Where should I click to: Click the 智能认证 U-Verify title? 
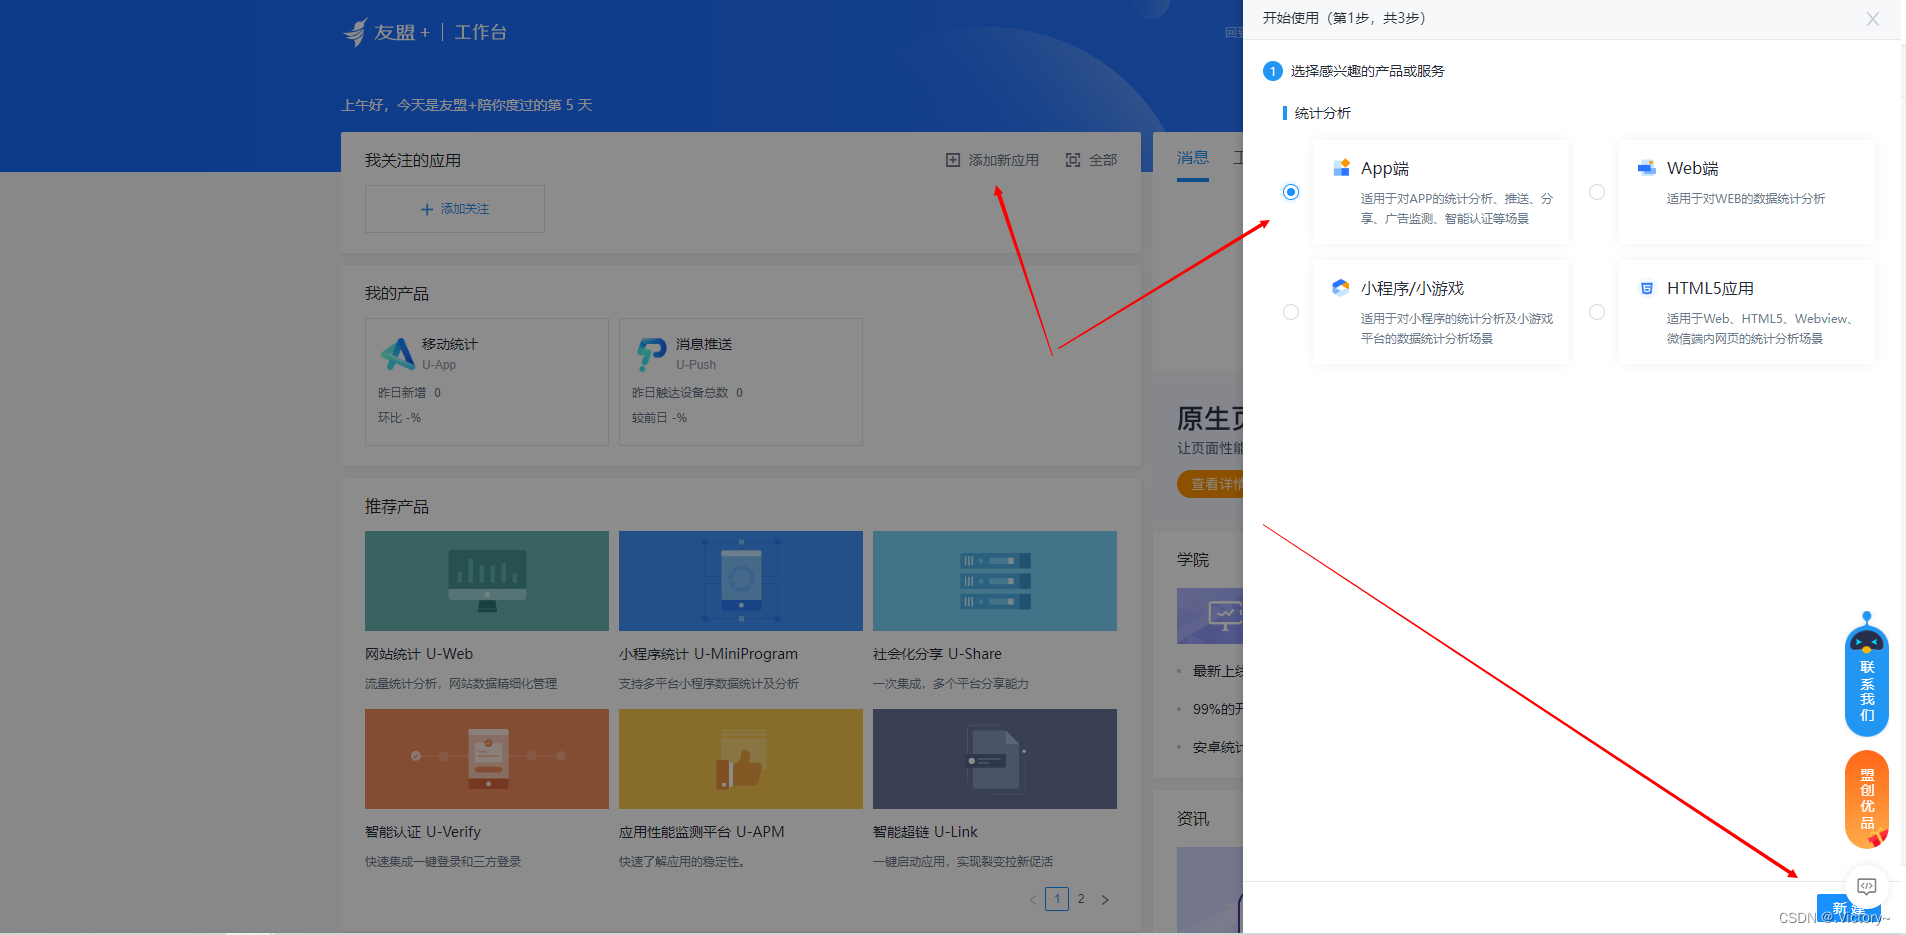(423, 832)
